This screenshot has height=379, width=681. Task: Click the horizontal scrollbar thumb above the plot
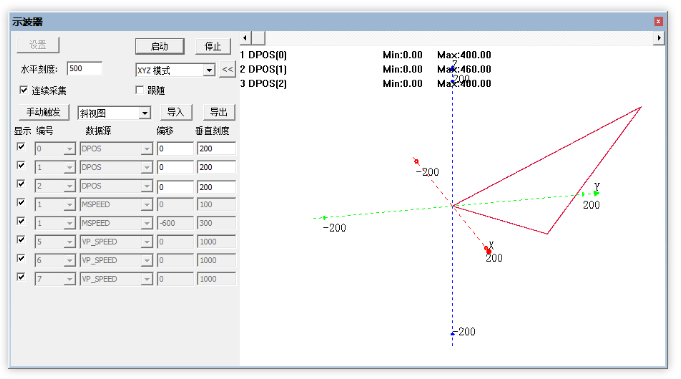pyautogui.click(x=258, y=38)
